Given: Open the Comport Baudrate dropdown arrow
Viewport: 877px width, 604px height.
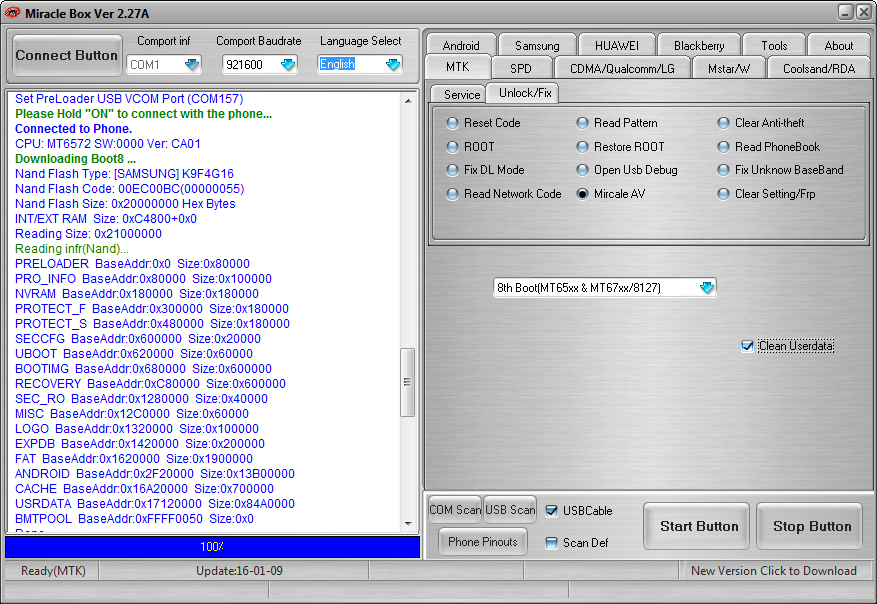Looking at the screenshot, I should (288, 64).
